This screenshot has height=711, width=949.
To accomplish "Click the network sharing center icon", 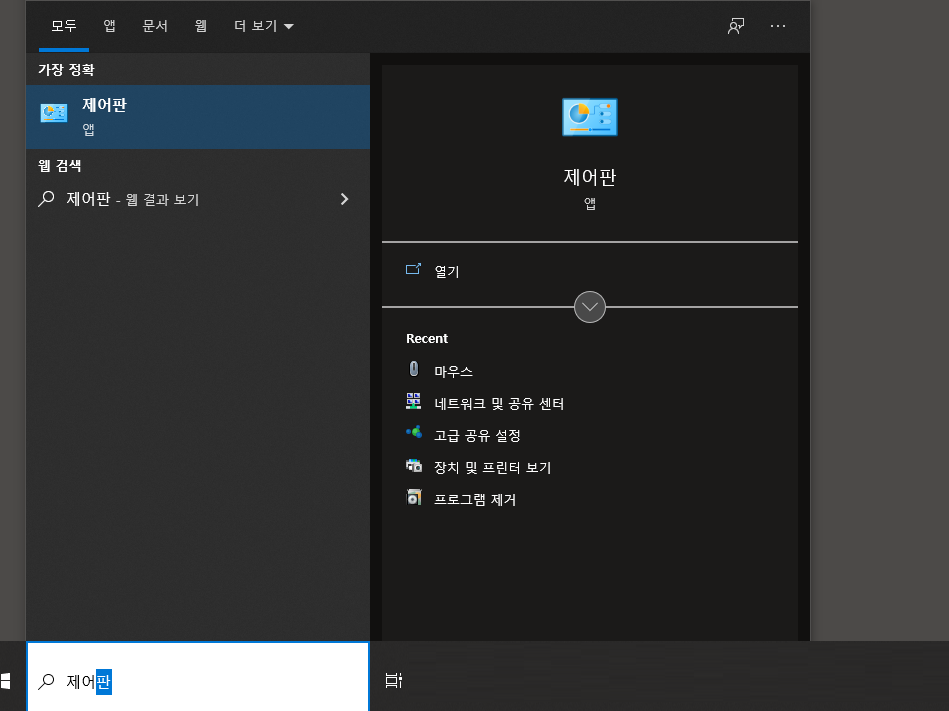I will (x=413, y=401).
